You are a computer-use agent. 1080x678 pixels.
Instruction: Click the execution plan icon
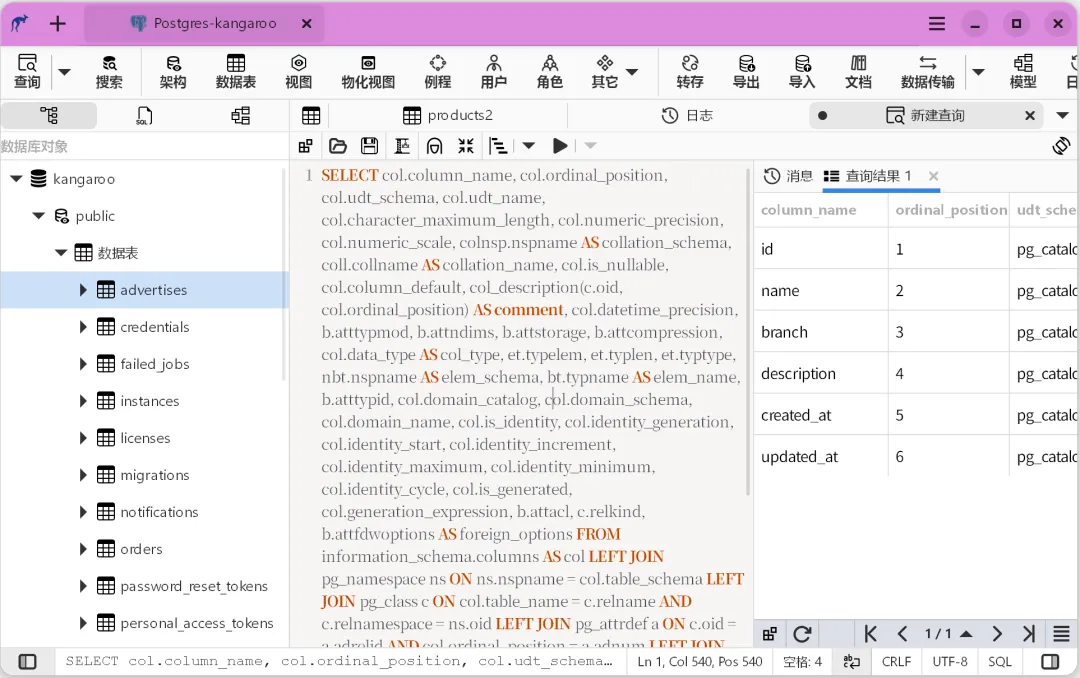tap(498, 146)
